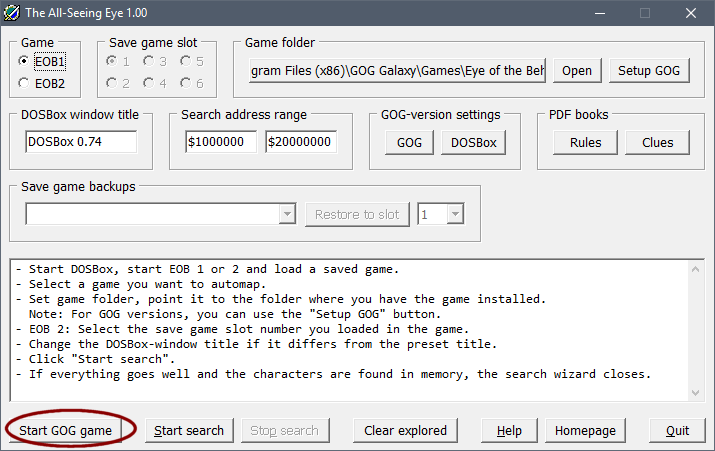Click the Clear explored button

405,430
